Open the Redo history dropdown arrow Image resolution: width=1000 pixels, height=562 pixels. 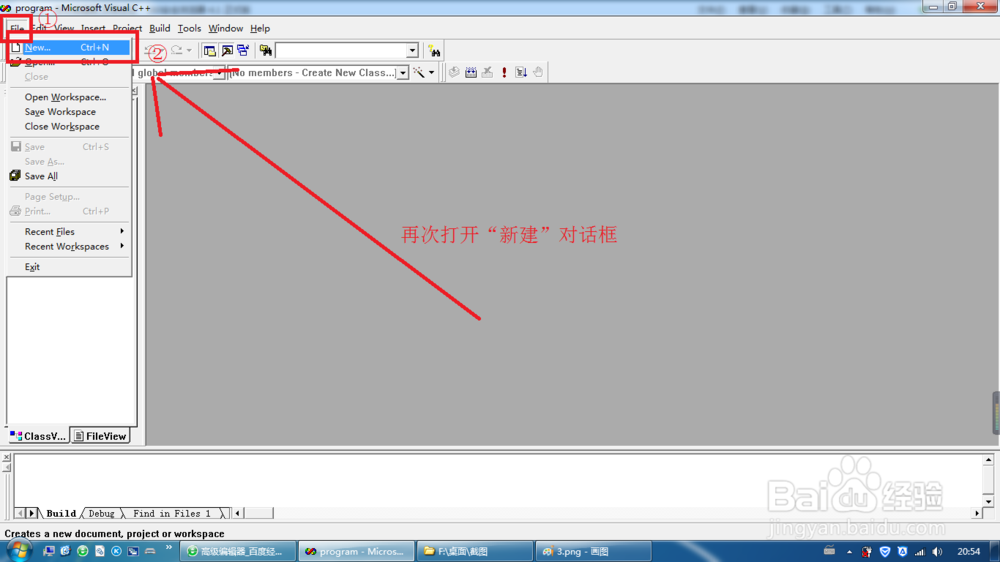point(189,50)
